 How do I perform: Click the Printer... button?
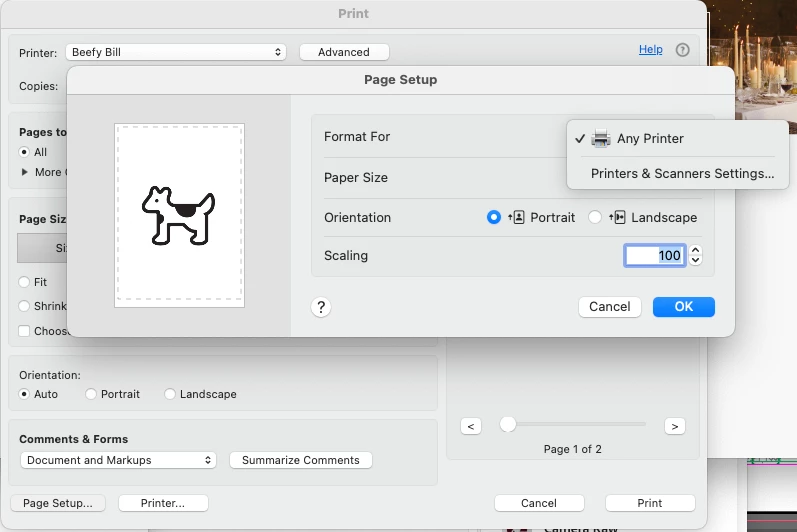pyautogui.click(x=163, y=503)
